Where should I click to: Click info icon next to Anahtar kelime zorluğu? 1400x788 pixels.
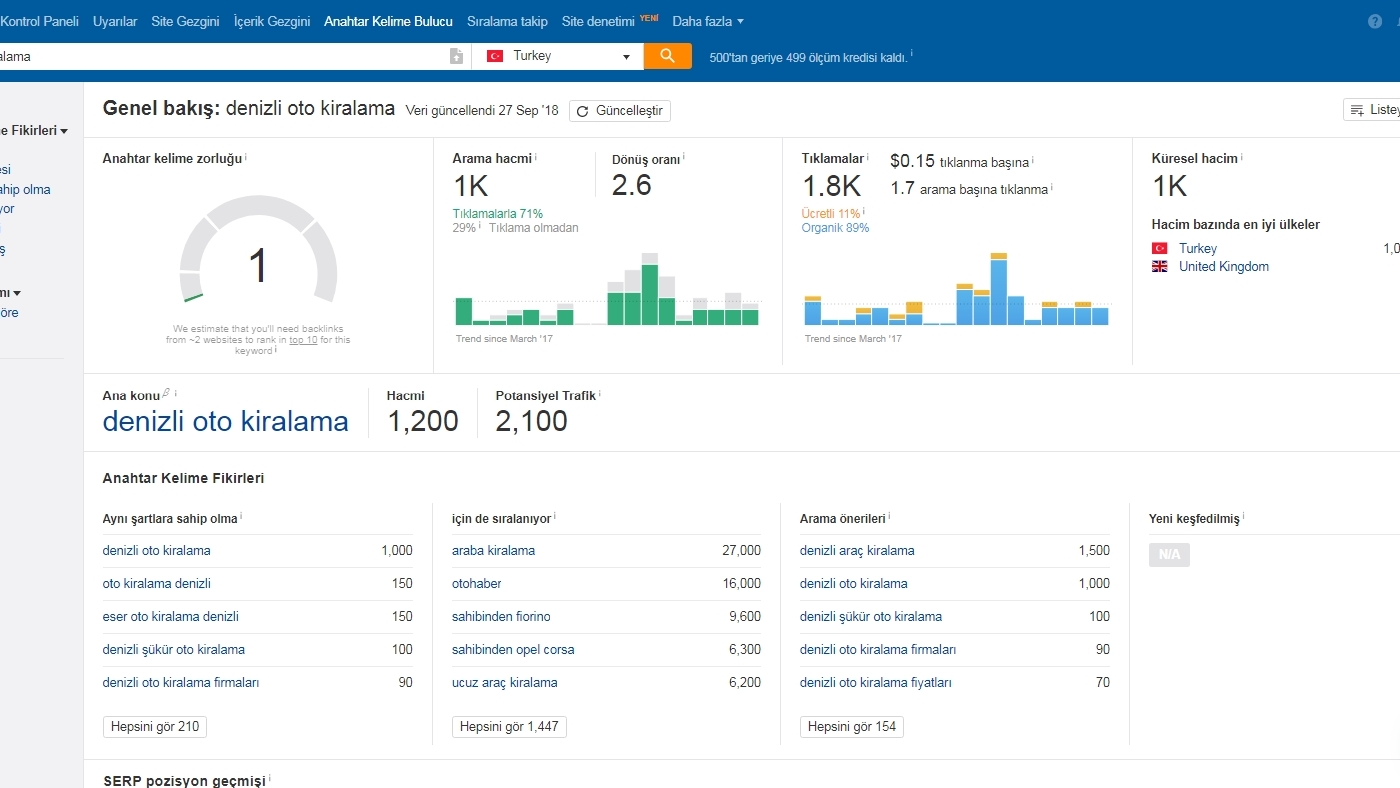[x=246, y=157]
